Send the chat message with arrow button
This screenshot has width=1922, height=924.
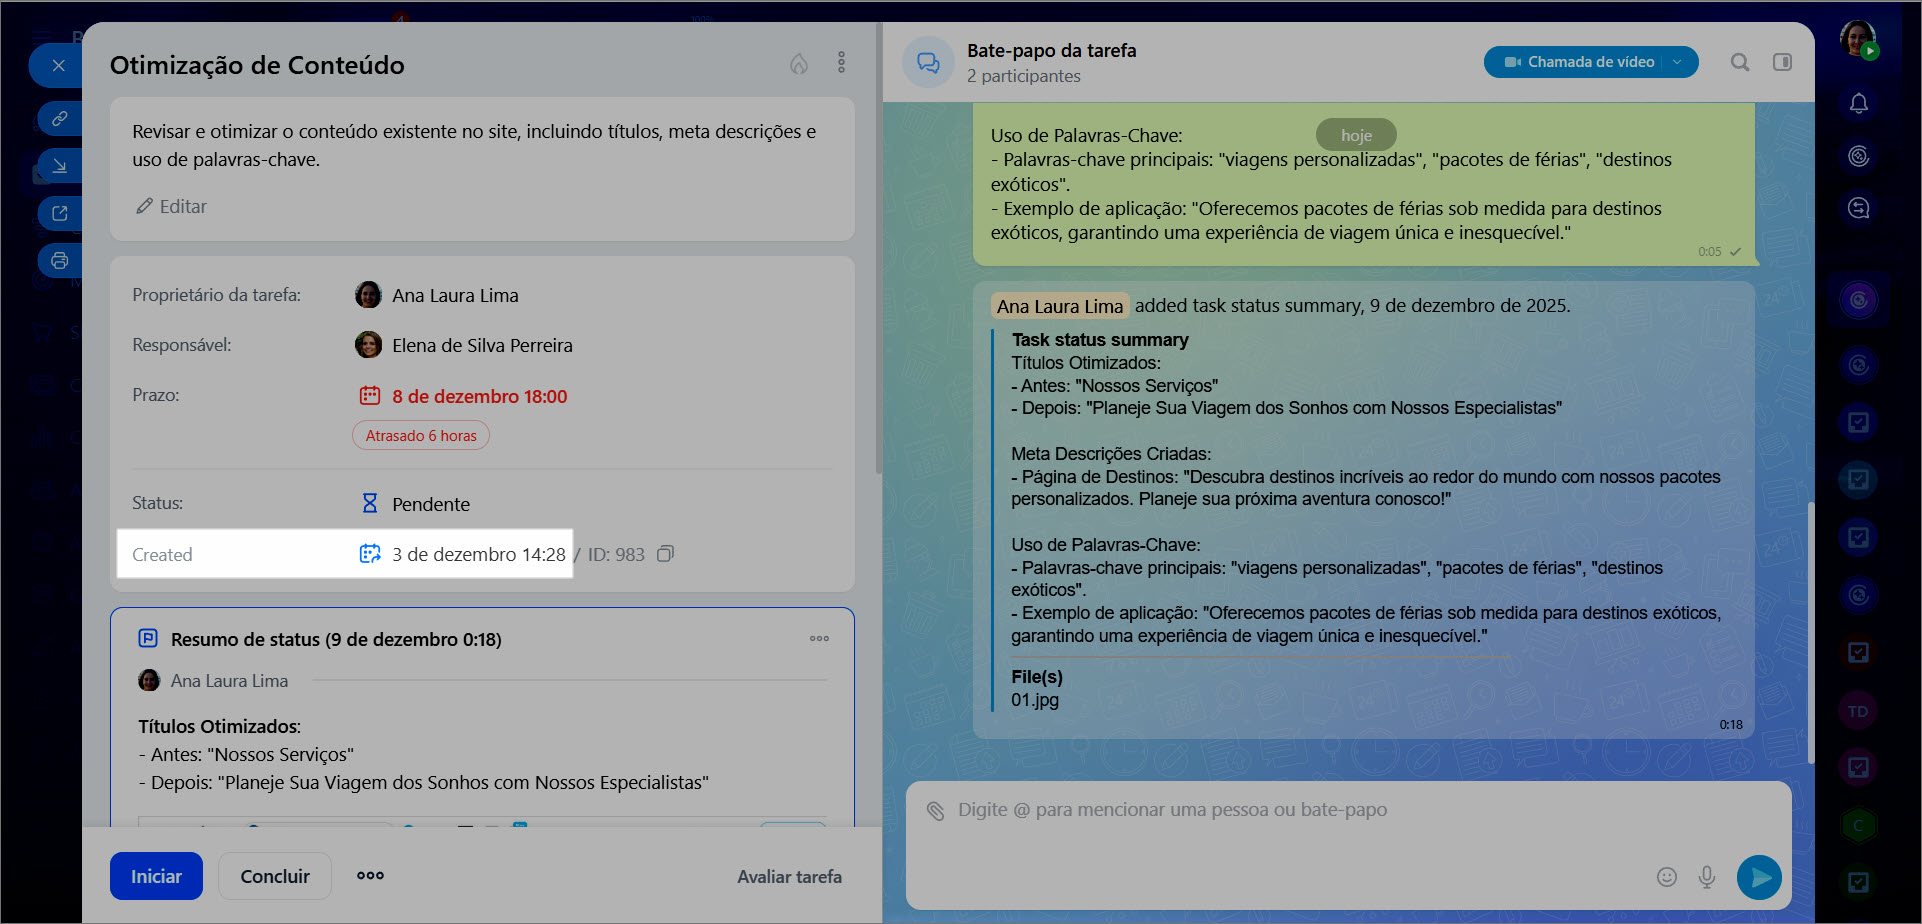[x=1759, y=877]
